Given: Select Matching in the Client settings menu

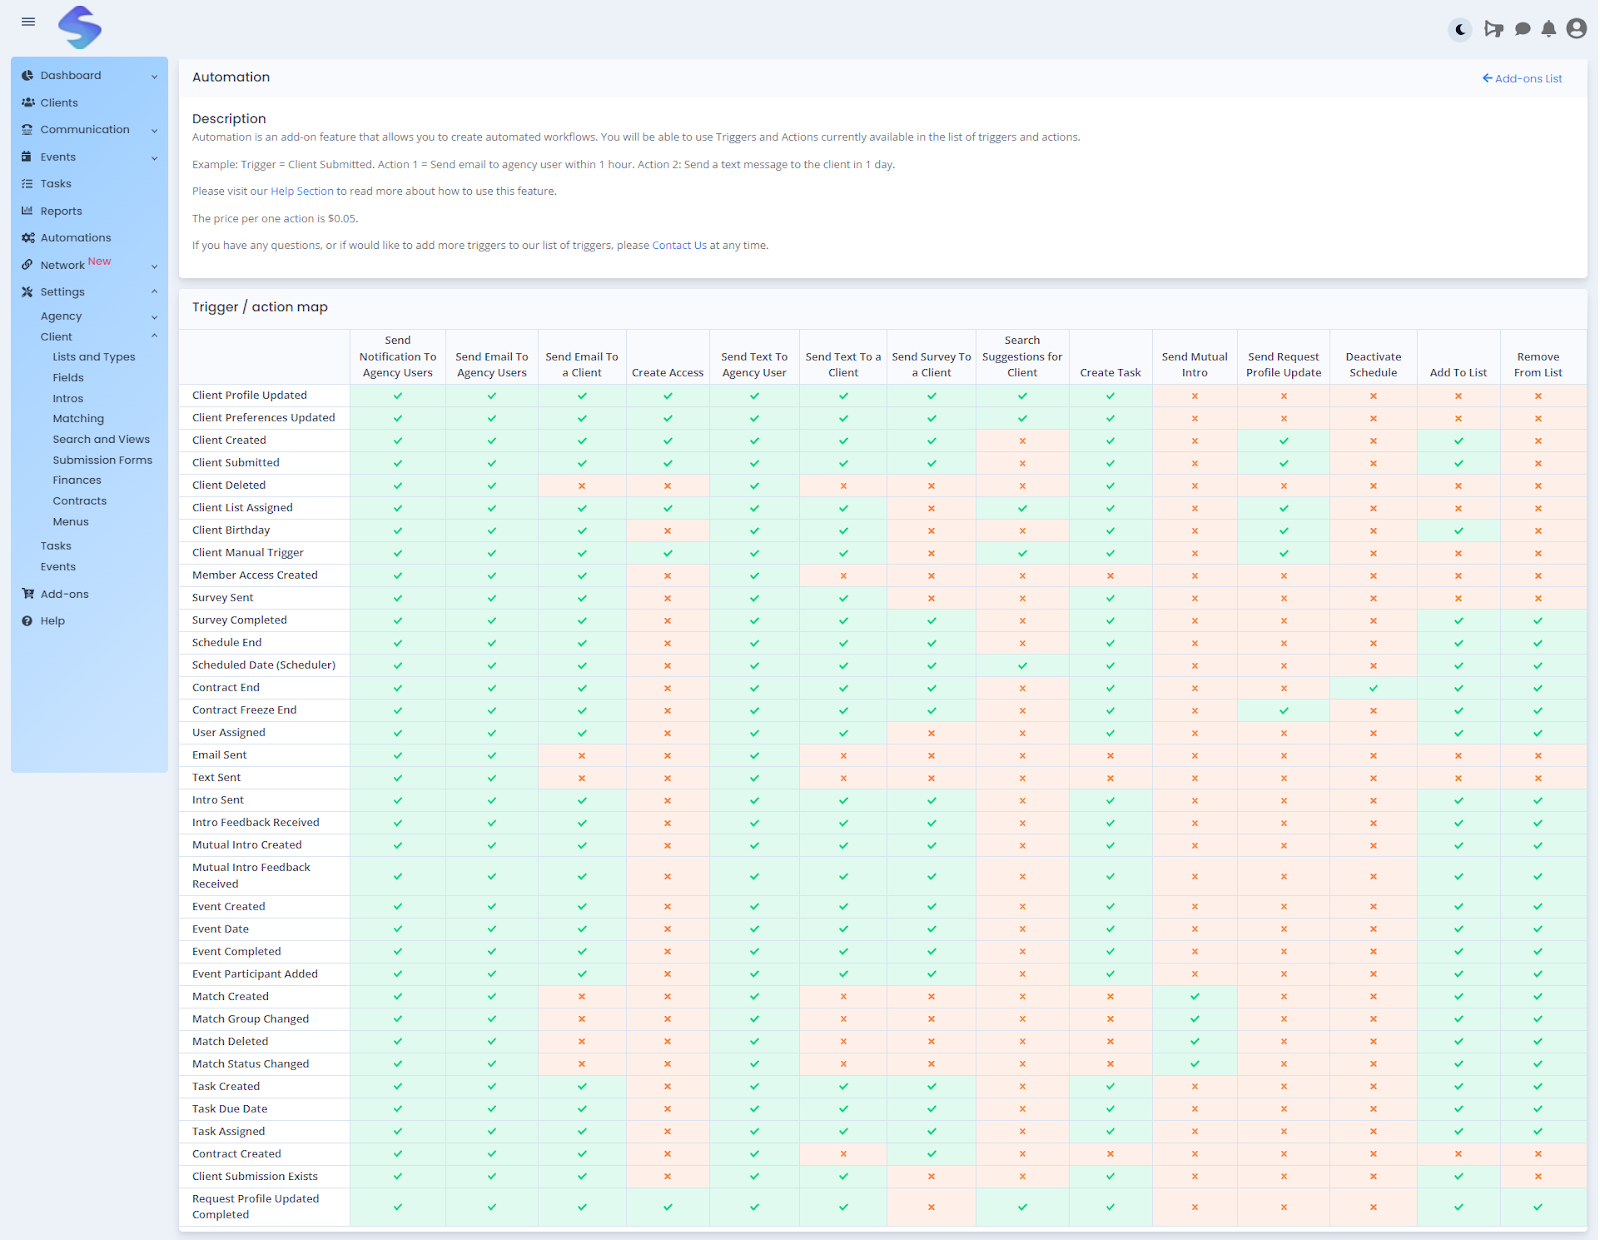Looking at the screenshot, I should (78, 418).
